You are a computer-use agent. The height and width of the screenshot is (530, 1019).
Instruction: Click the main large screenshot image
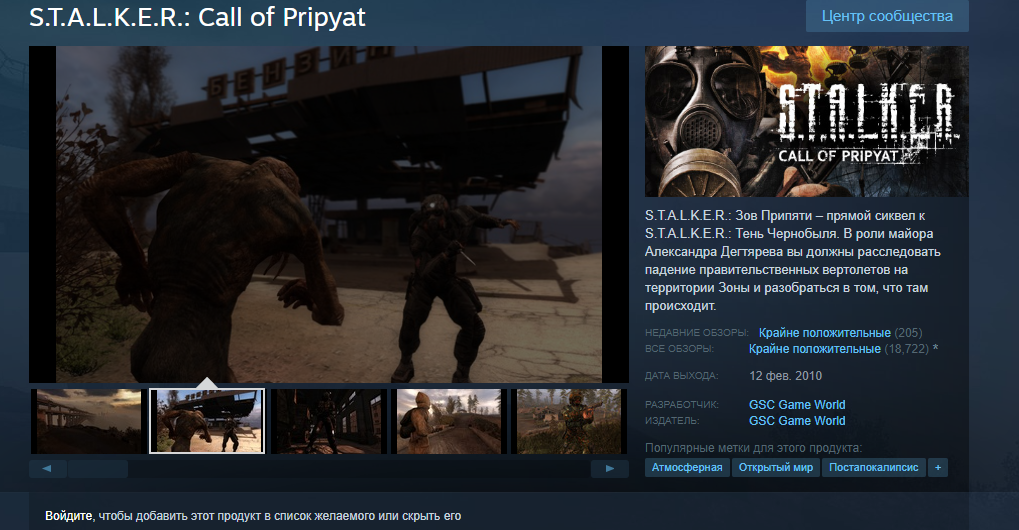(329, 214)
